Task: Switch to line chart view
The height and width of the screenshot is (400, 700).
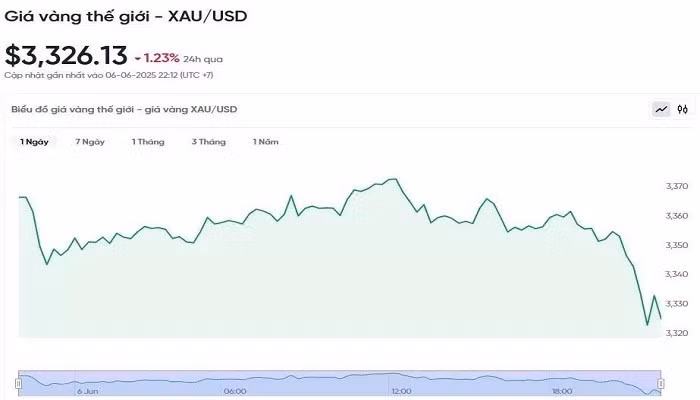Action: (661, 109)
